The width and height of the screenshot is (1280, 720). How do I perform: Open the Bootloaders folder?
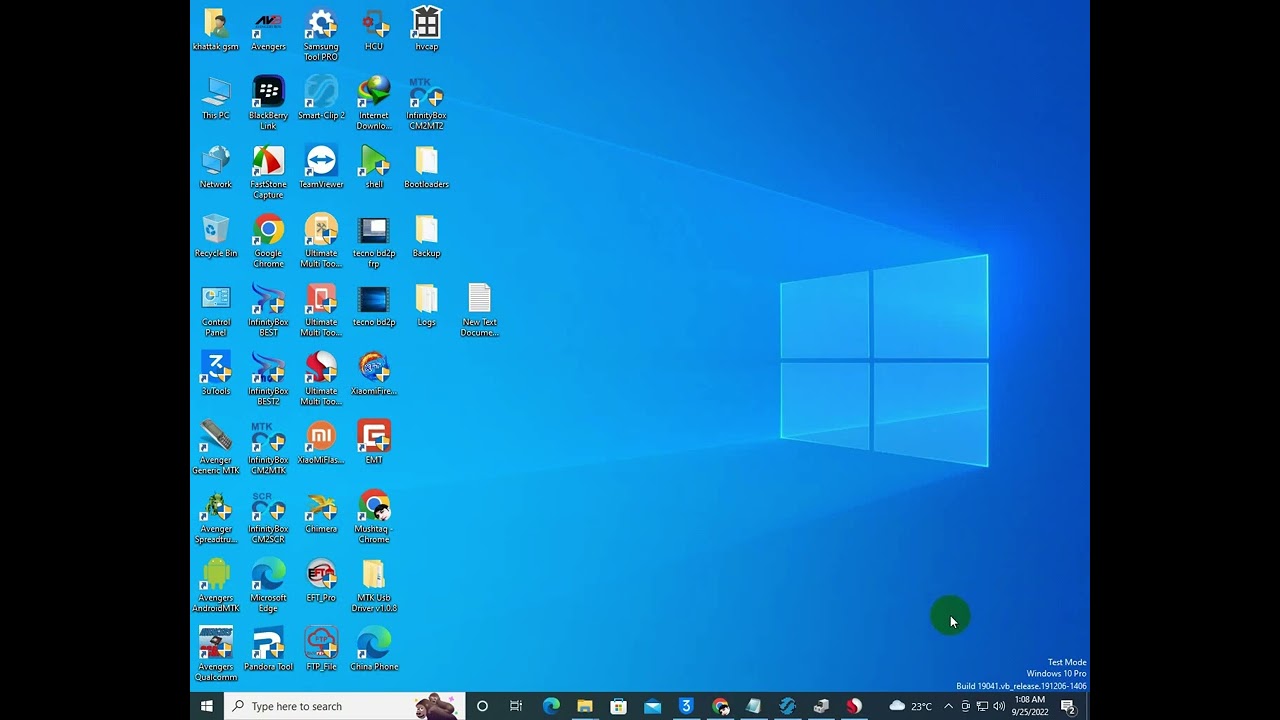[x=426, y=167]
